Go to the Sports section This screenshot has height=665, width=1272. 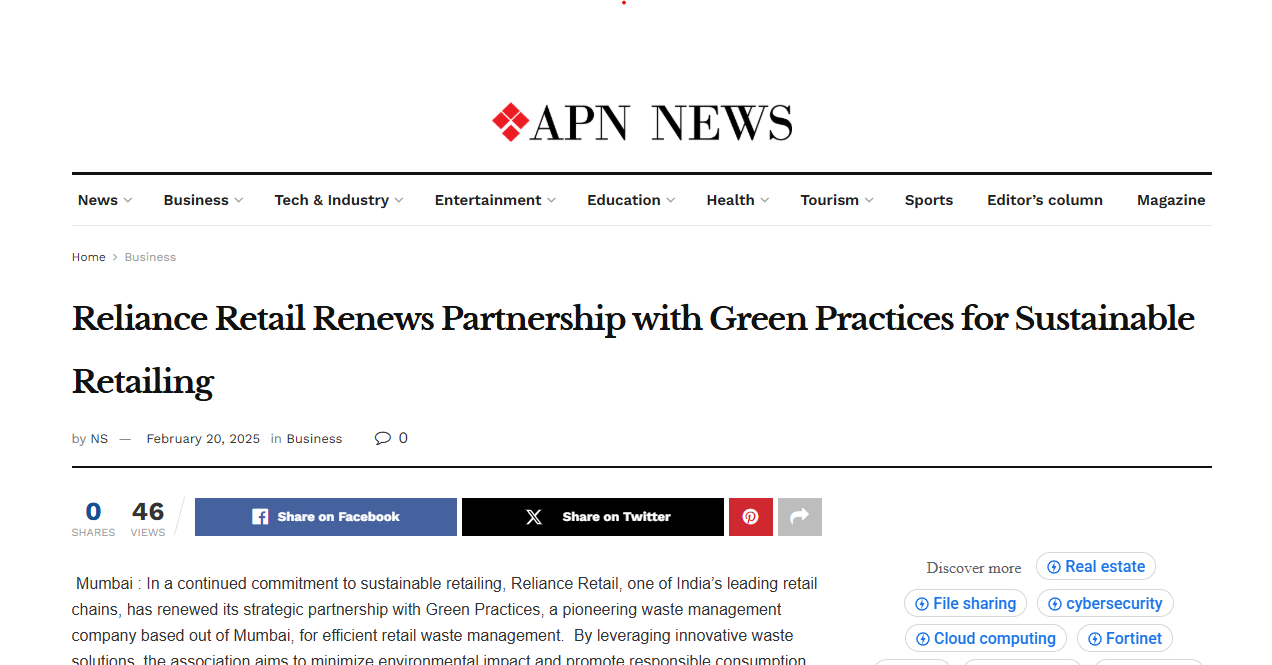928,200
